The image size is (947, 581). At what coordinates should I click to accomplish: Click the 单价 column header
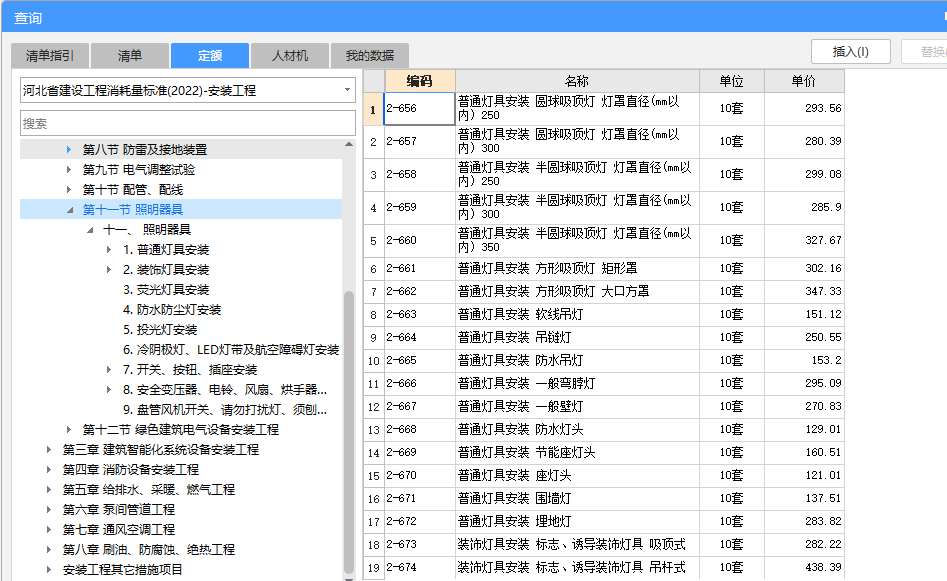pos(804,81)
